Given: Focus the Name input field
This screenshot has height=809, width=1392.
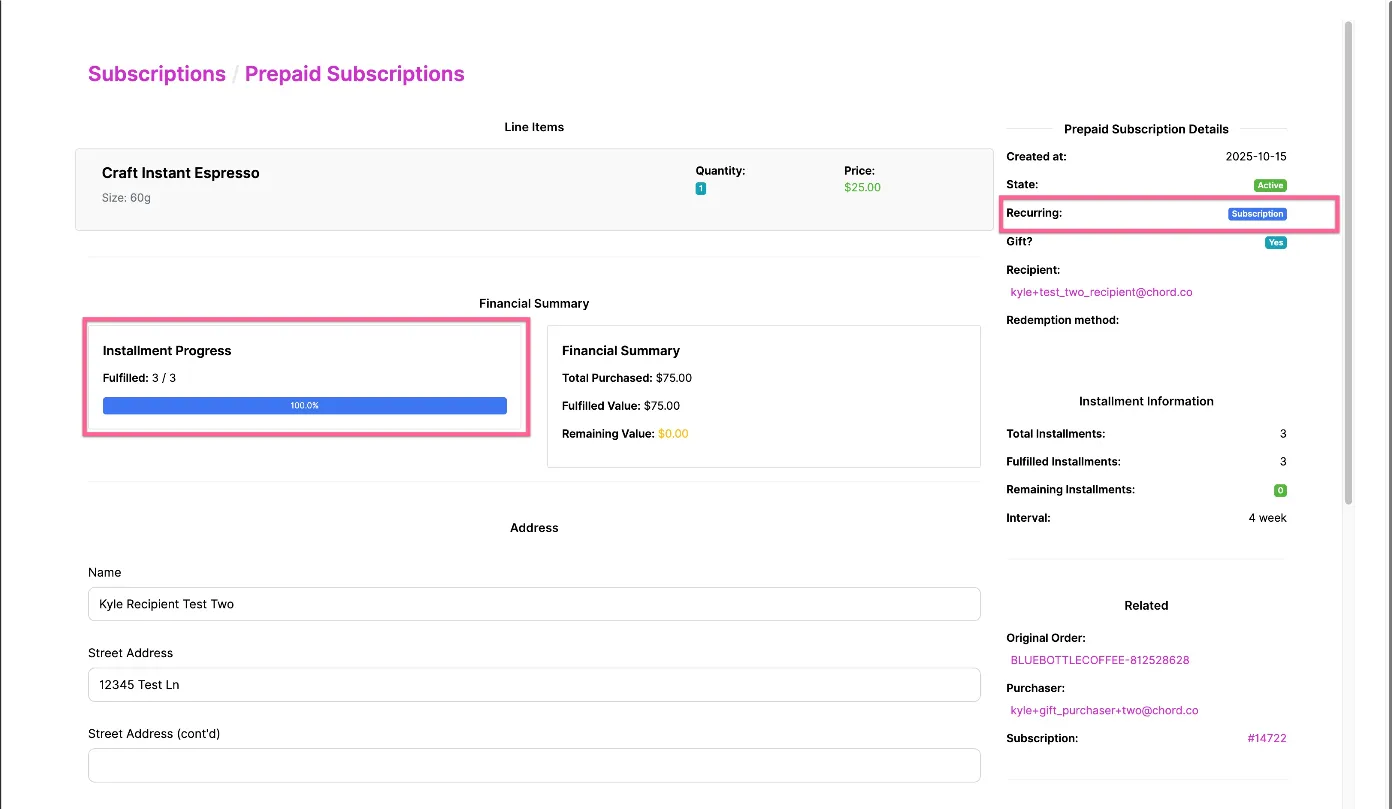Looking at the screenshot, I should tap(534, 604).
